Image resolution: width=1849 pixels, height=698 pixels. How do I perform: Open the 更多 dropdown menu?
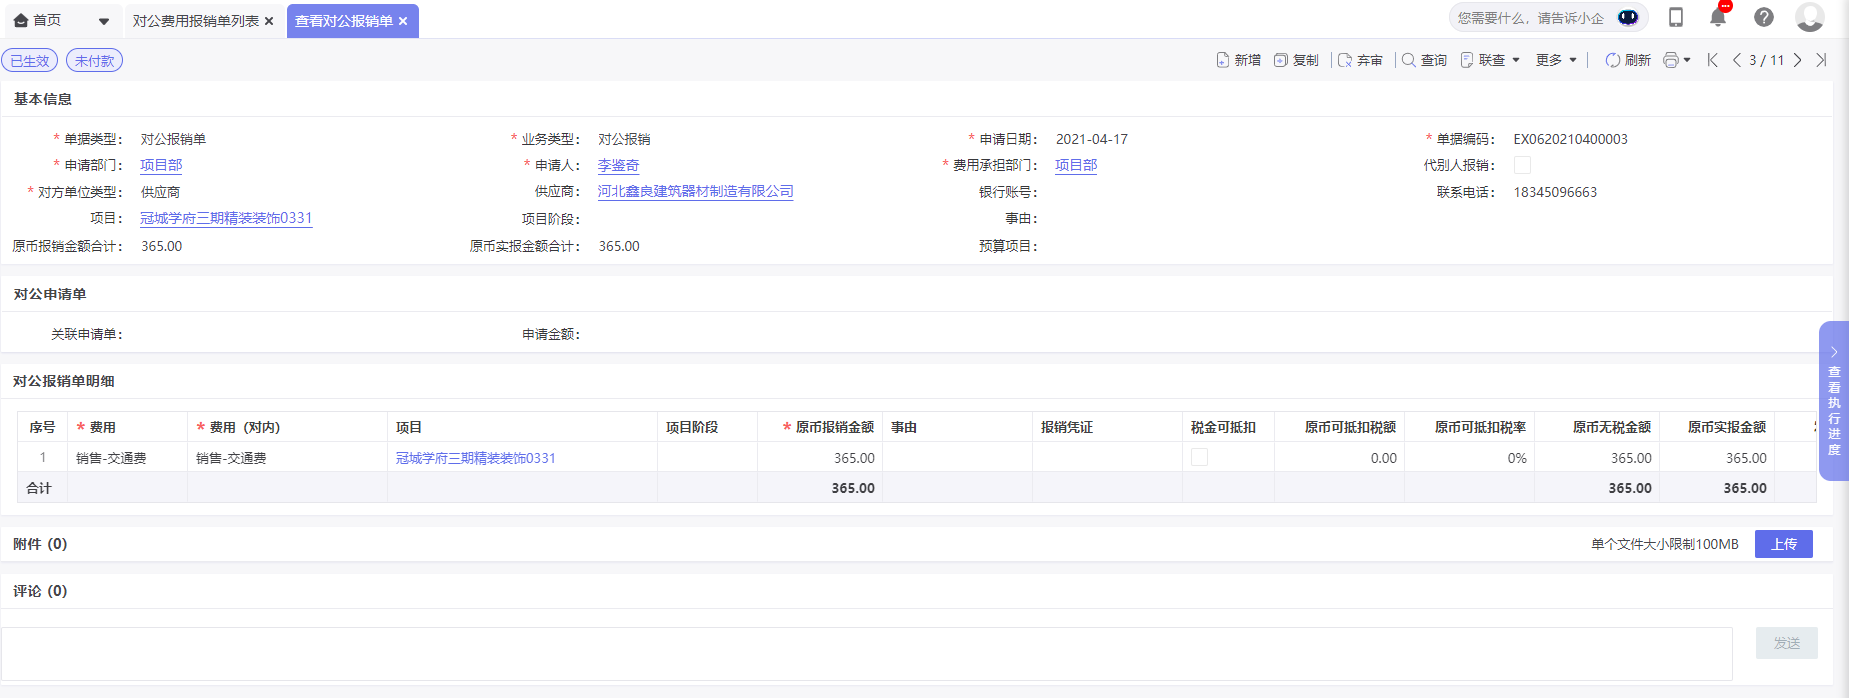point(1556,60)
